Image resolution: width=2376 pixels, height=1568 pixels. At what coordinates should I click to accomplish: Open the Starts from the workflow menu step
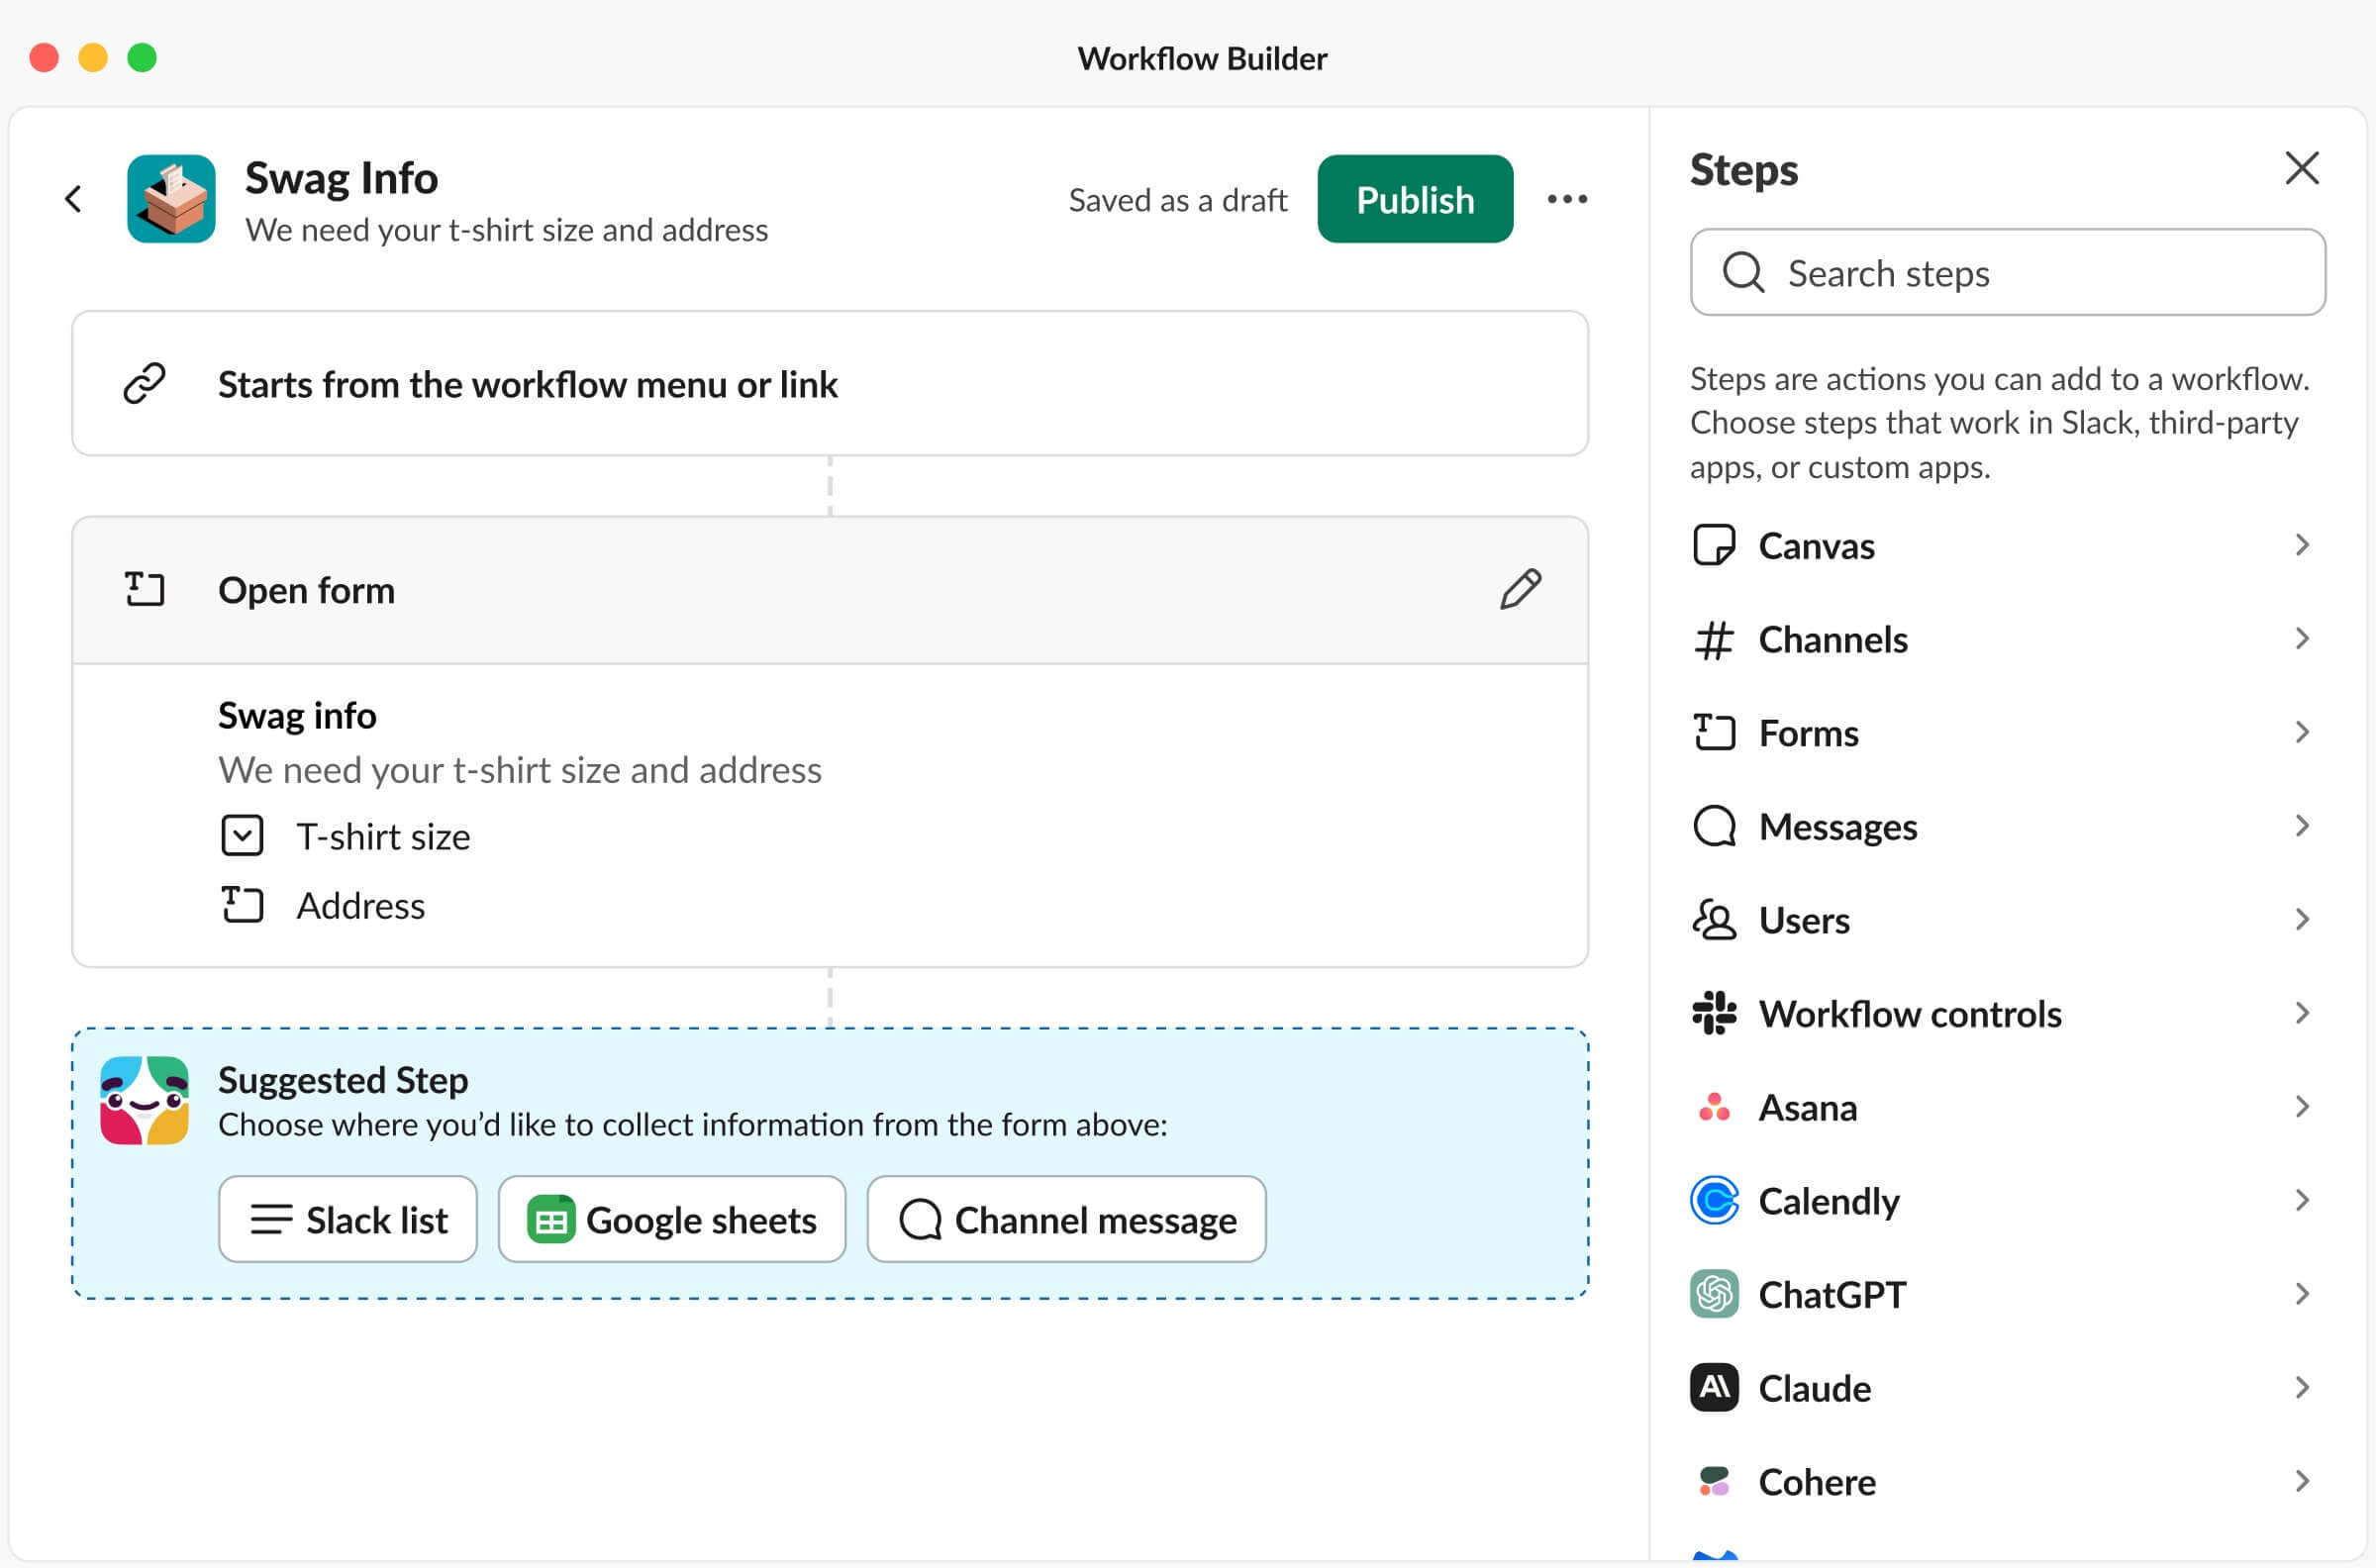pyautogui.click(x=829, y=383)
